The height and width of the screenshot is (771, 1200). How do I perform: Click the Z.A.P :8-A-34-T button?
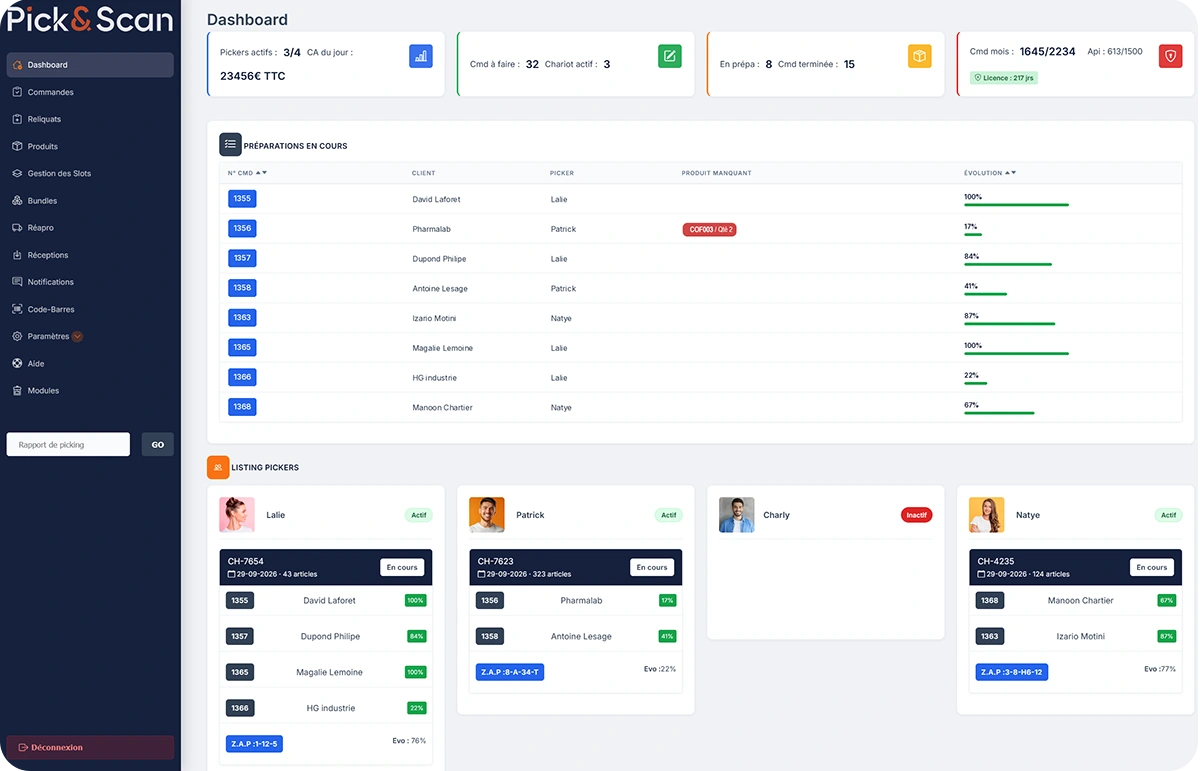510,672
